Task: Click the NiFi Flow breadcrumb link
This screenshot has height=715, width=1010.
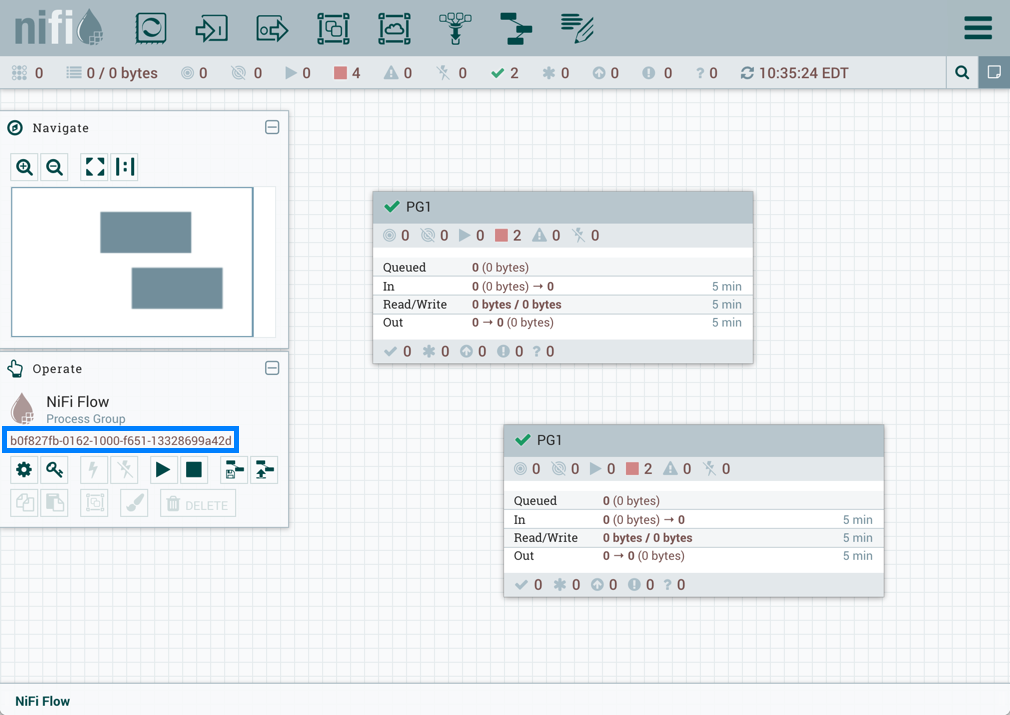Action: 42,701
